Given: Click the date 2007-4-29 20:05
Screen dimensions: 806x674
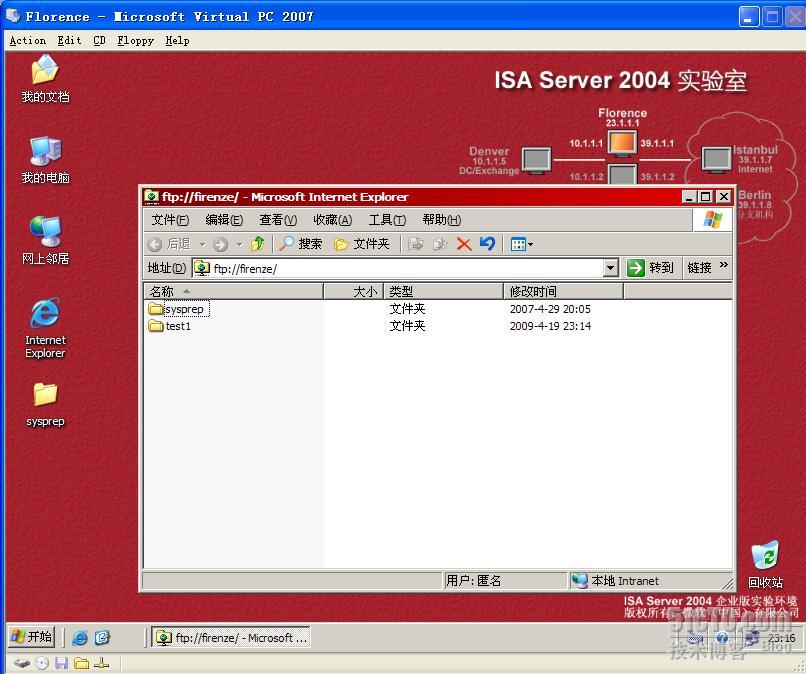Looking at the screenshot, I should tap(550, 309).
